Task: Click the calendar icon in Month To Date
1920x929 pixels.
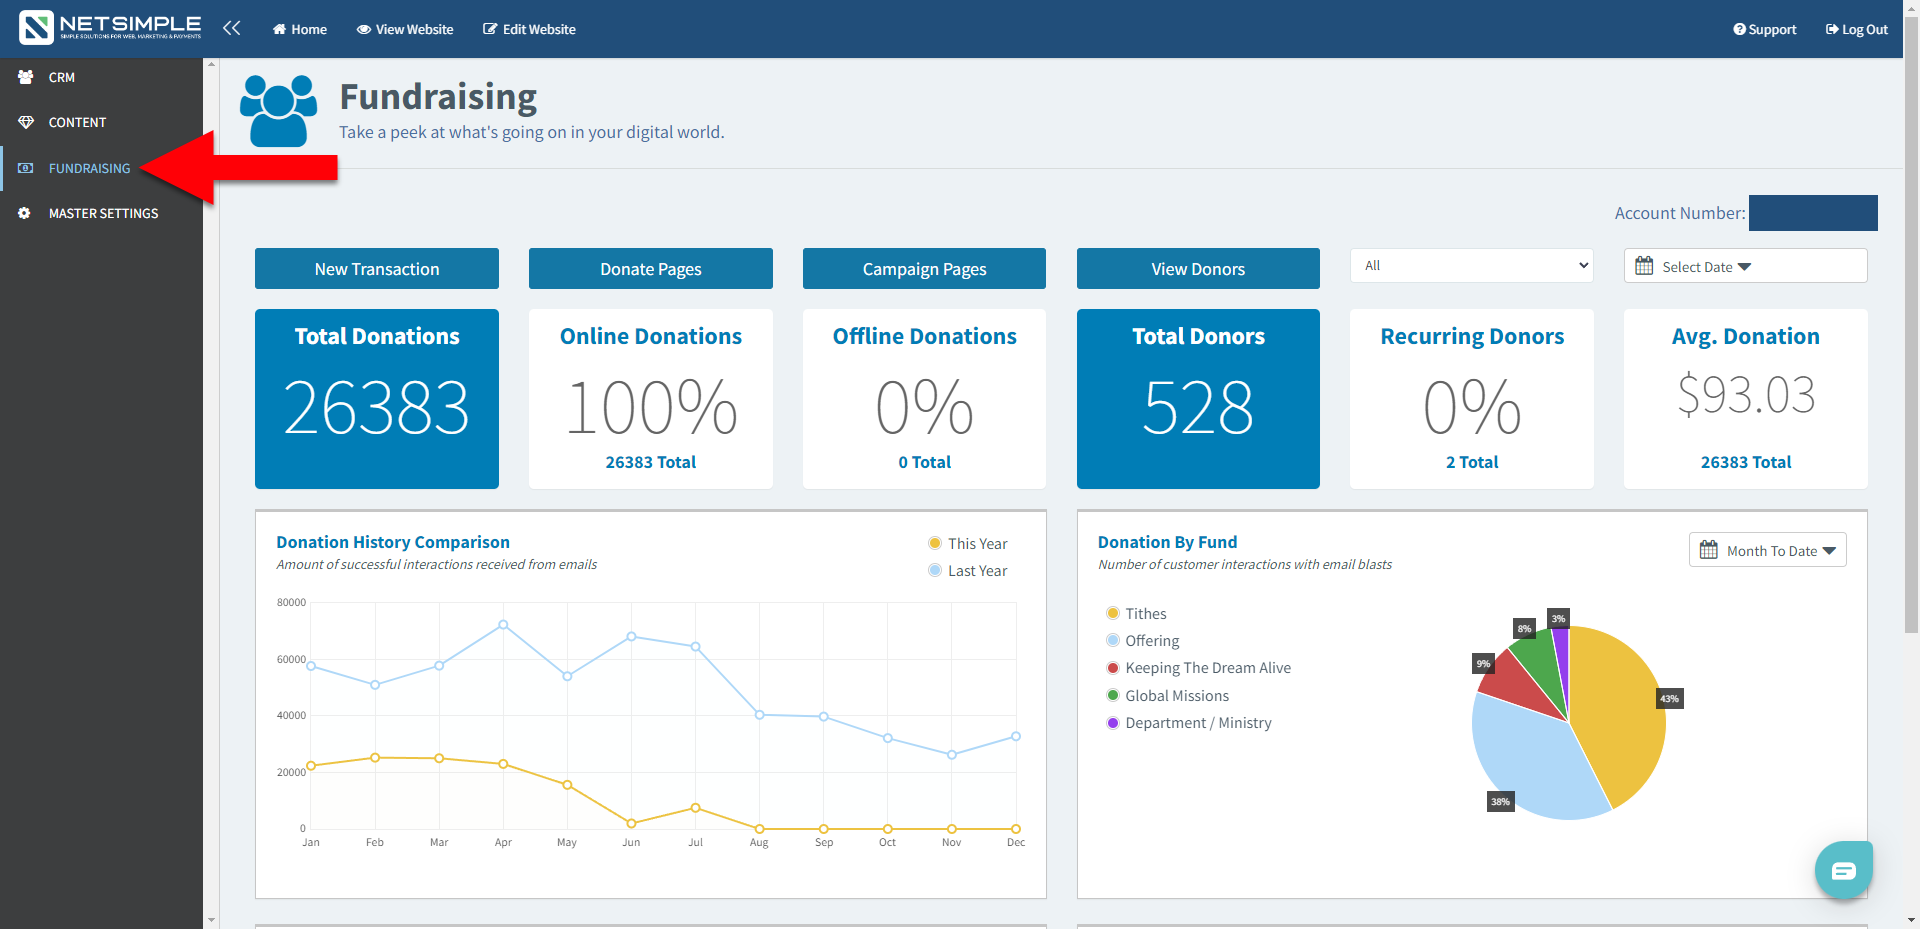Action: pos(1708,550)
